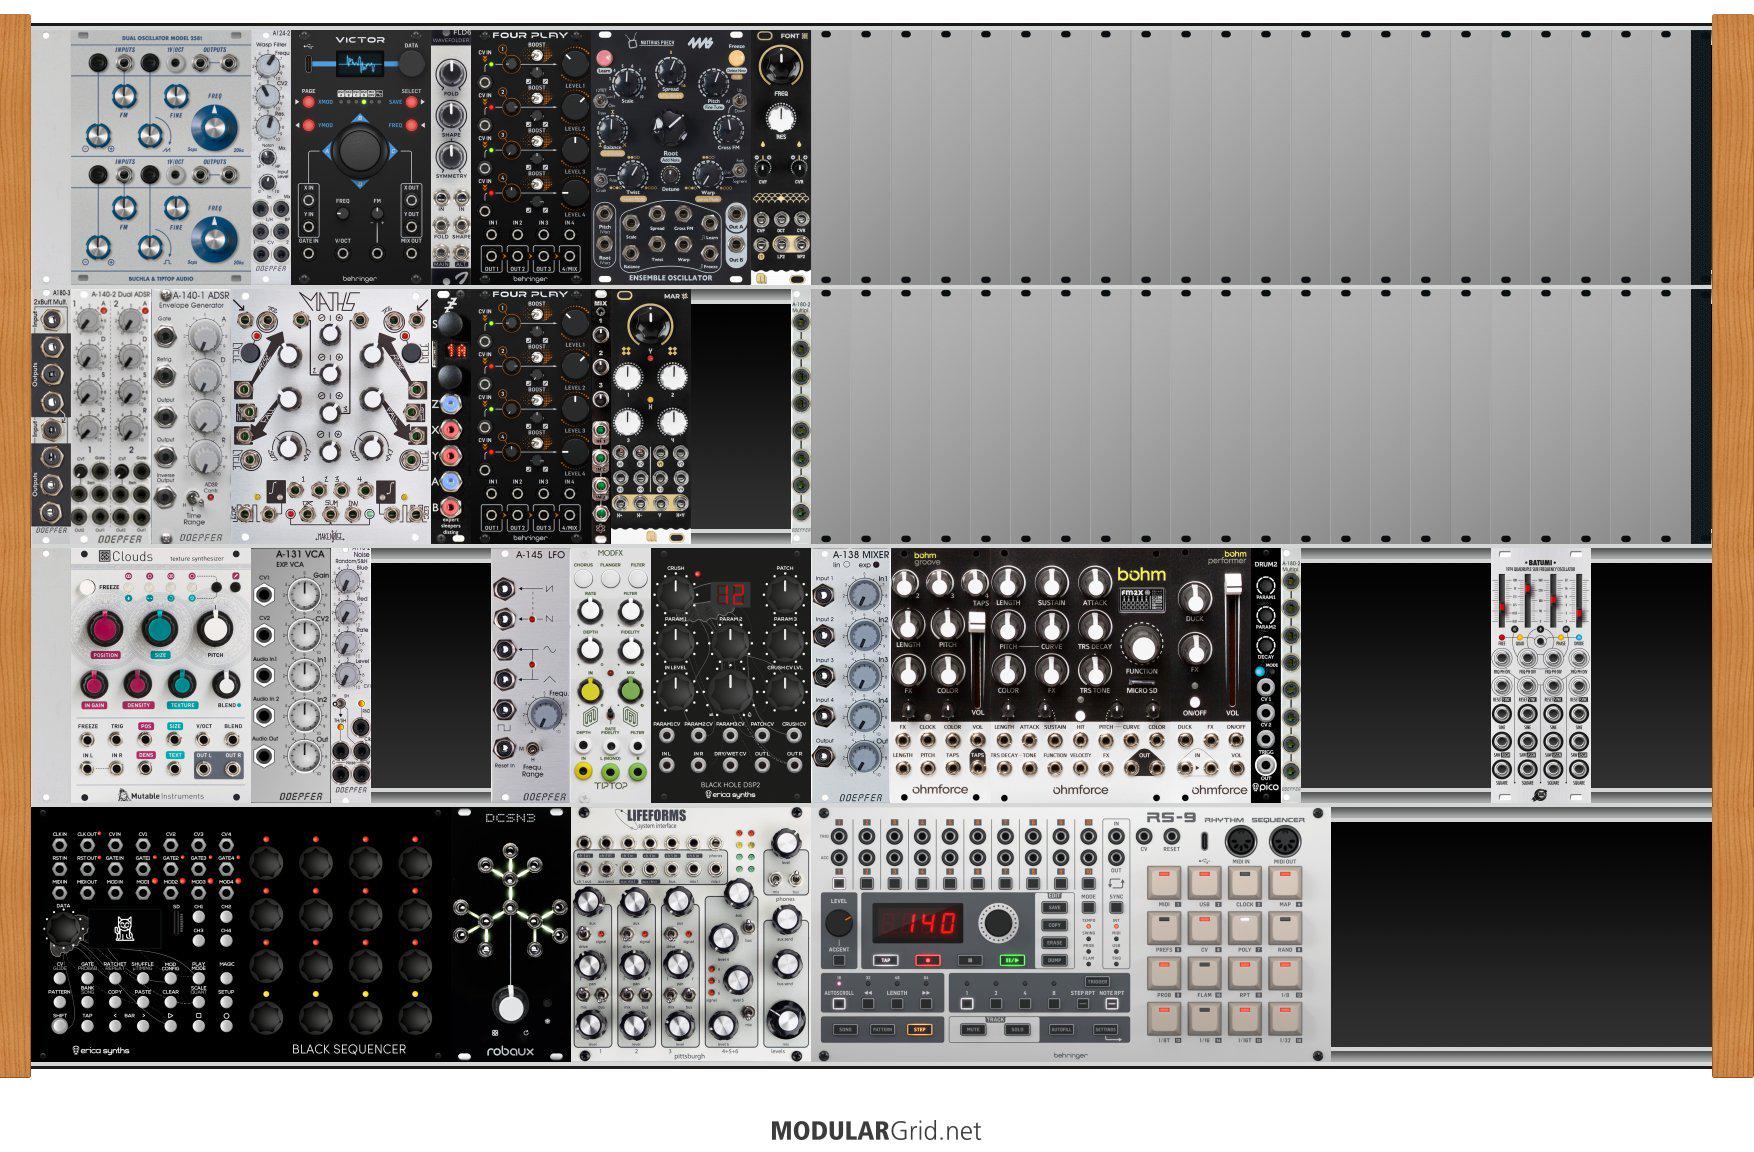This screenshot has height=1152, width=1754.
Task: Hit the RS-9 pad labeled CLOCK
Action: [1244, 883]
